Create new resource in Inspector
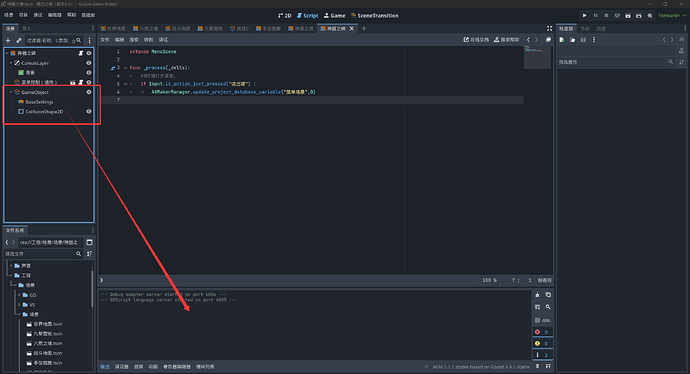The width and height of the screenshot is (690, 374). [x=562, y=40]
